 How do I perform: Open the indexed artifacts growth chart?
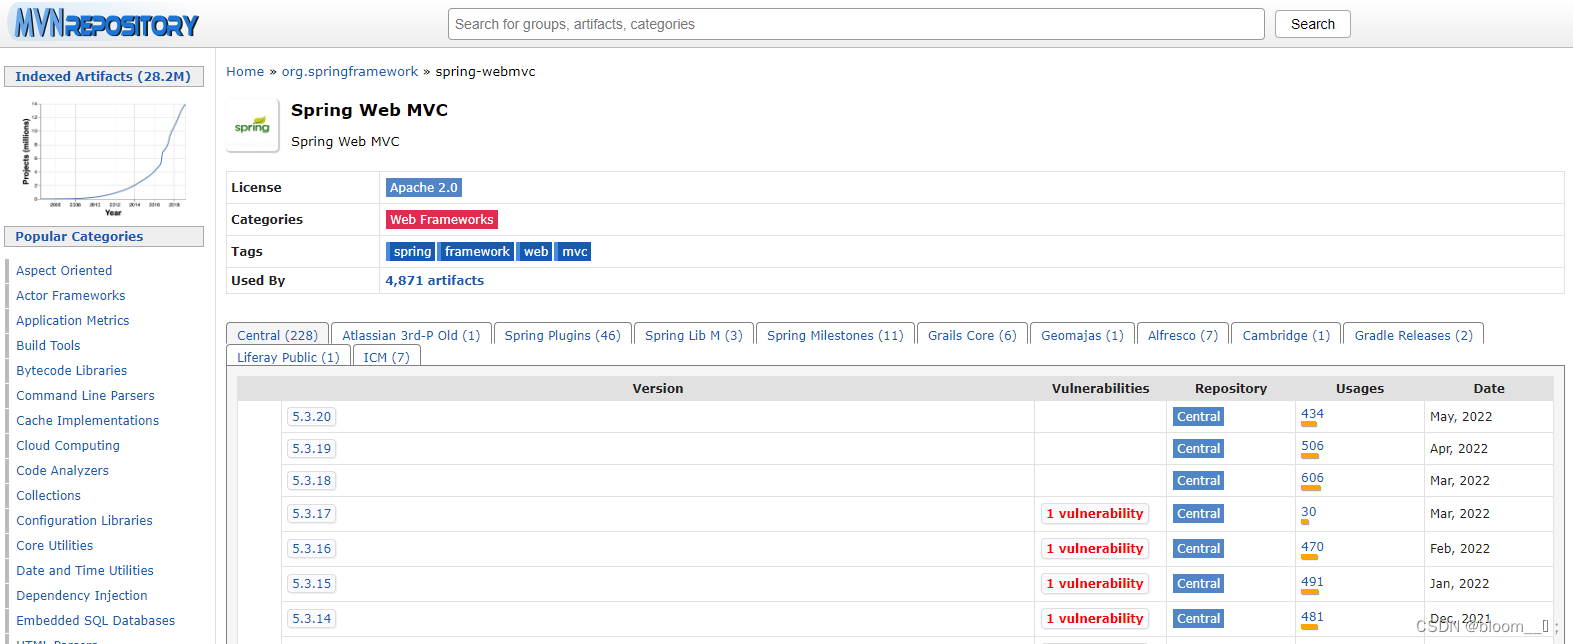click(x=104, y=157)
